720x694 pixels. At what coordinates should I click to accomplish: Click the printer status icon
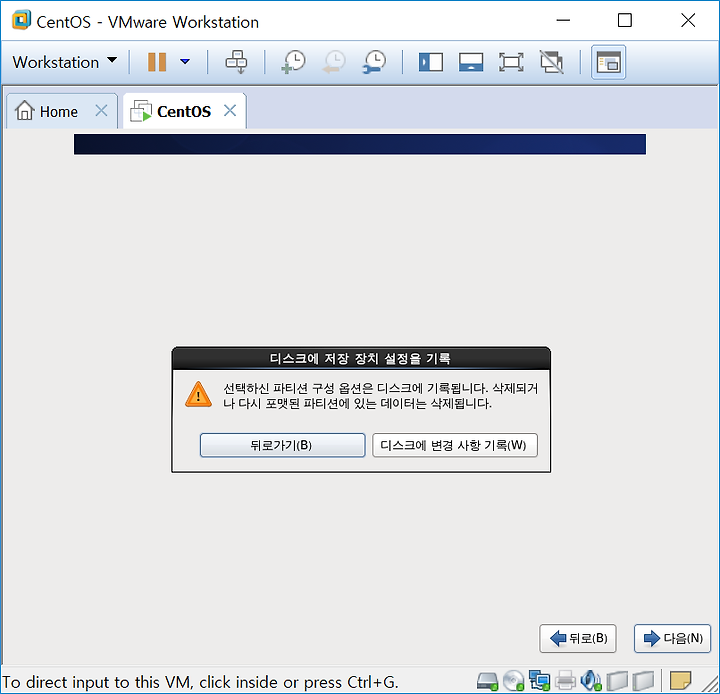click(x=565, y=681)
